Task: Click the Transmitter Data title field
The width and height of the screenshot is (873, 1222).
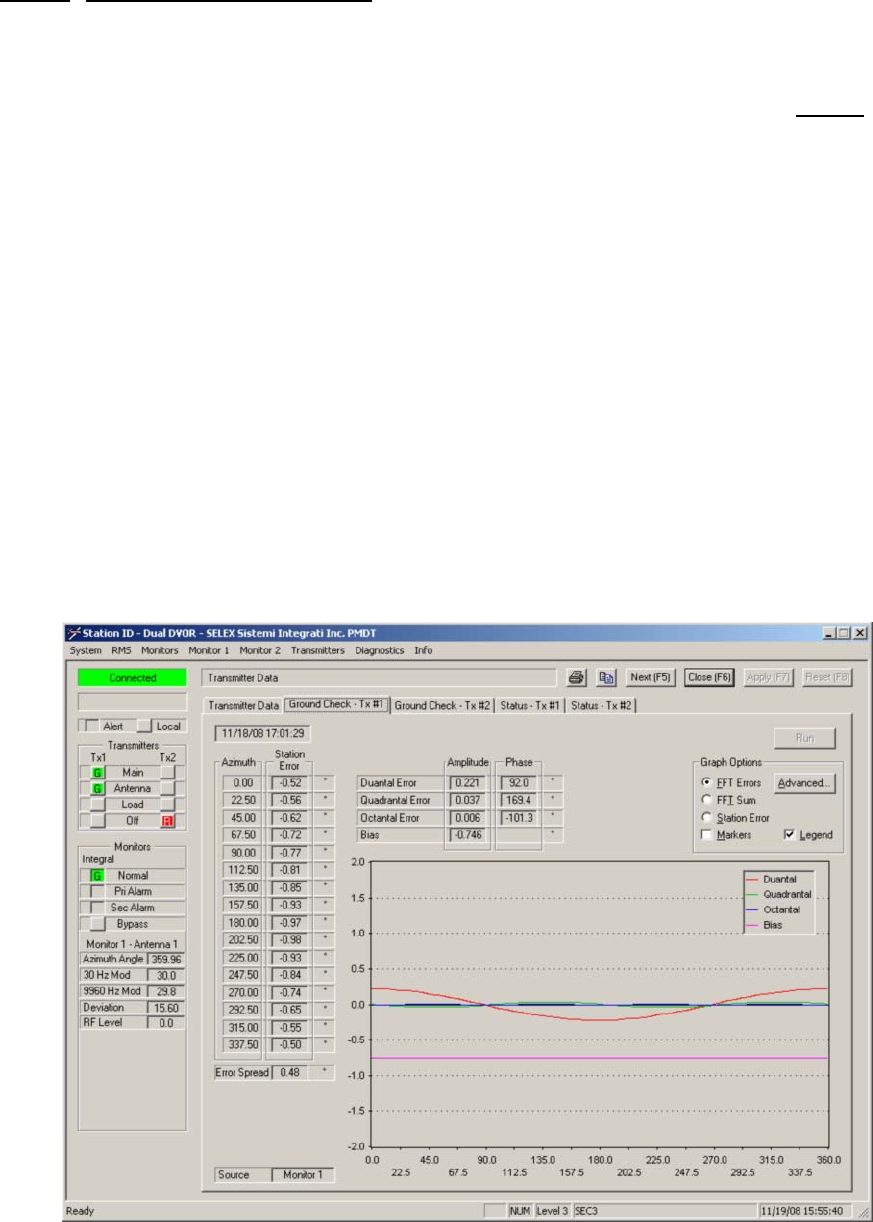Action: coord(378,677)
